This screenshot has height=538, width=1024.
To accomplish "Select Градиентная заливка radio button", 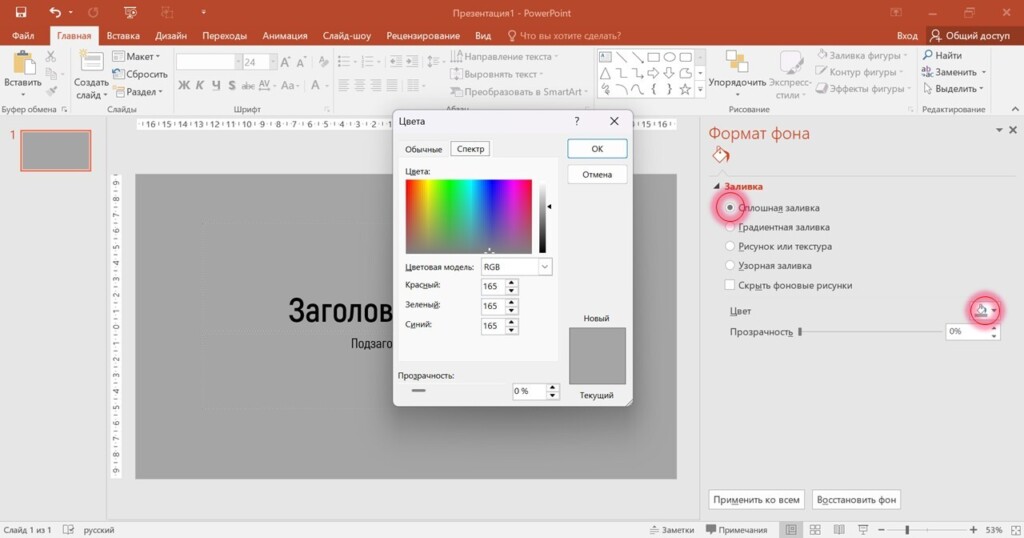I will [x=730, y=227].
